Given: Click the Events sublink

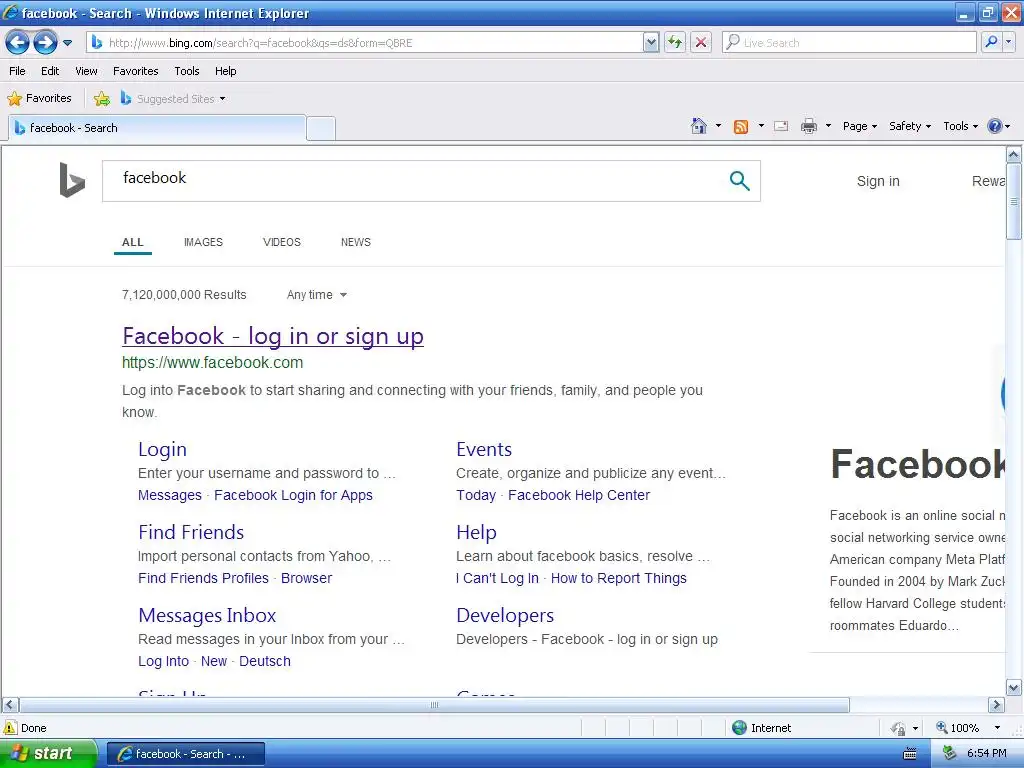Looking at the screenshot, I should (x=484, y=449).
